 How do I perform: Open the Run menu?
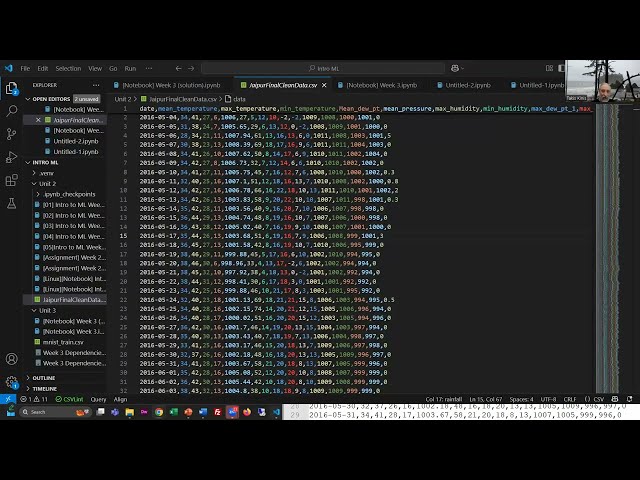click(x=130, y=68)
